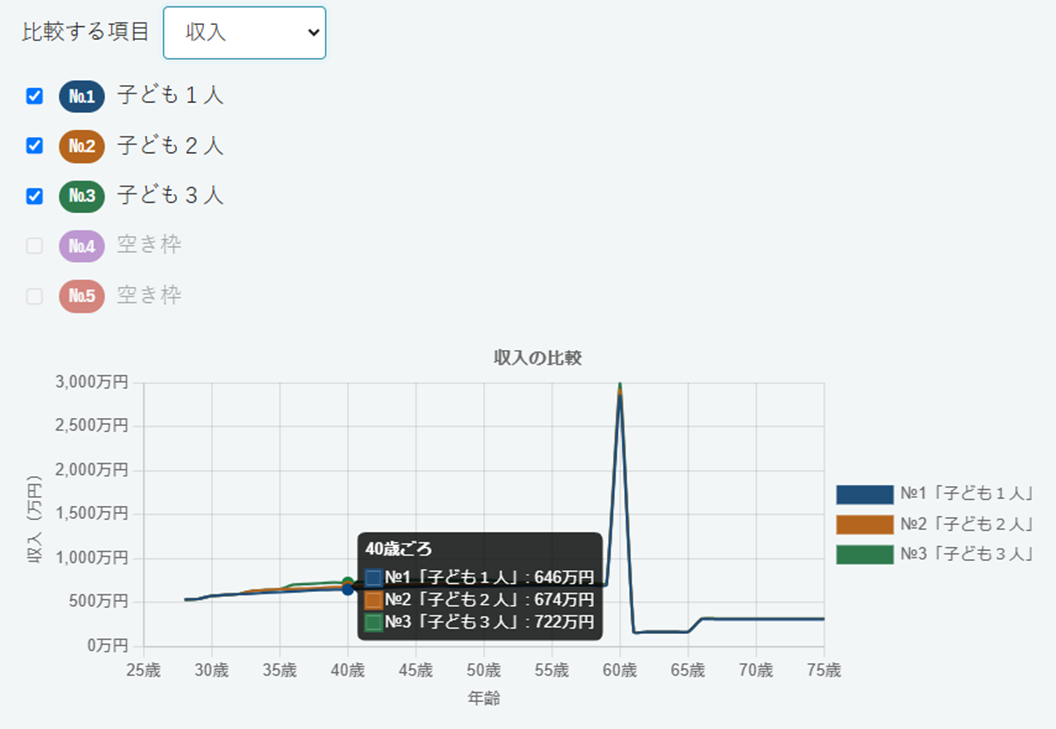Click the 0万円 y-axis label
The height and width of the screenshot is (729, 1056).
pyautogui.click(x=108, y=645)
